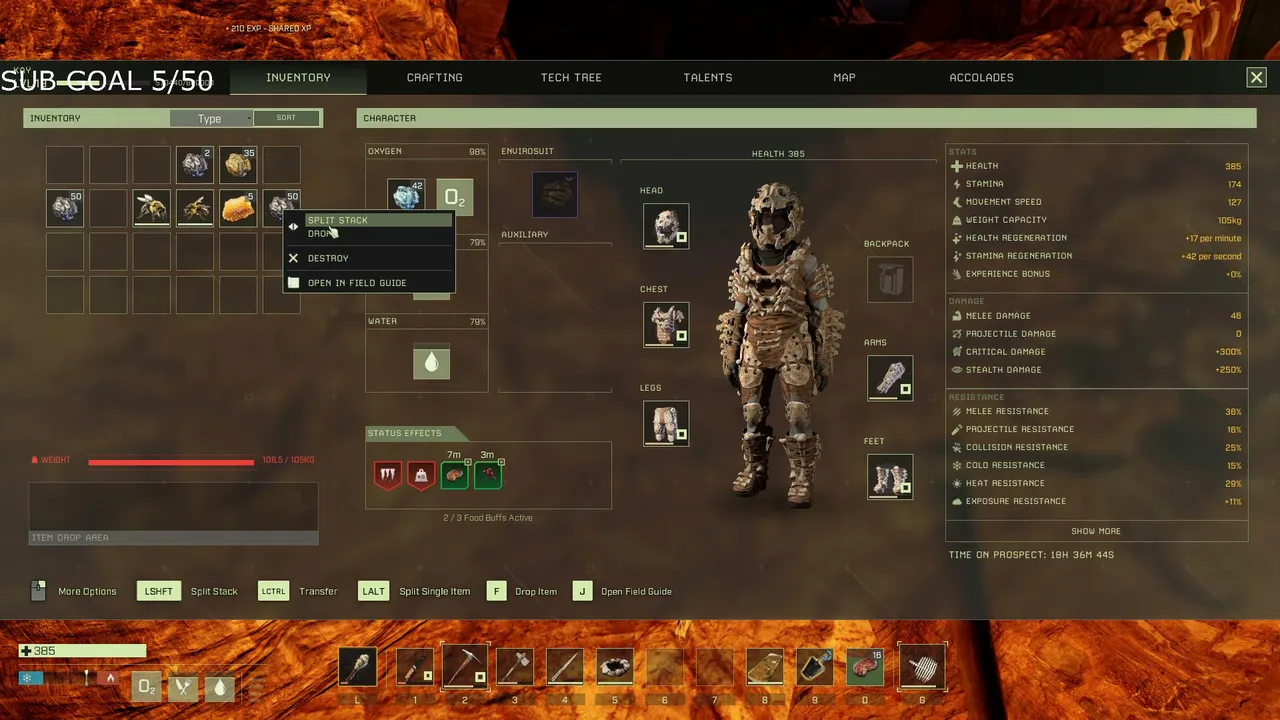Select the axe in hotbar slot 3
This screenshot has height=720, width=1280.
click(515, 666)
